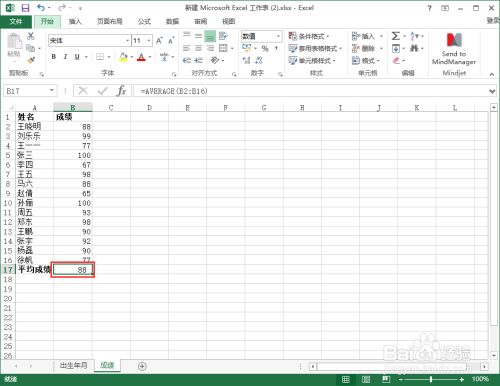
Task: Toggle top vertical alignment
Action: 187,36
